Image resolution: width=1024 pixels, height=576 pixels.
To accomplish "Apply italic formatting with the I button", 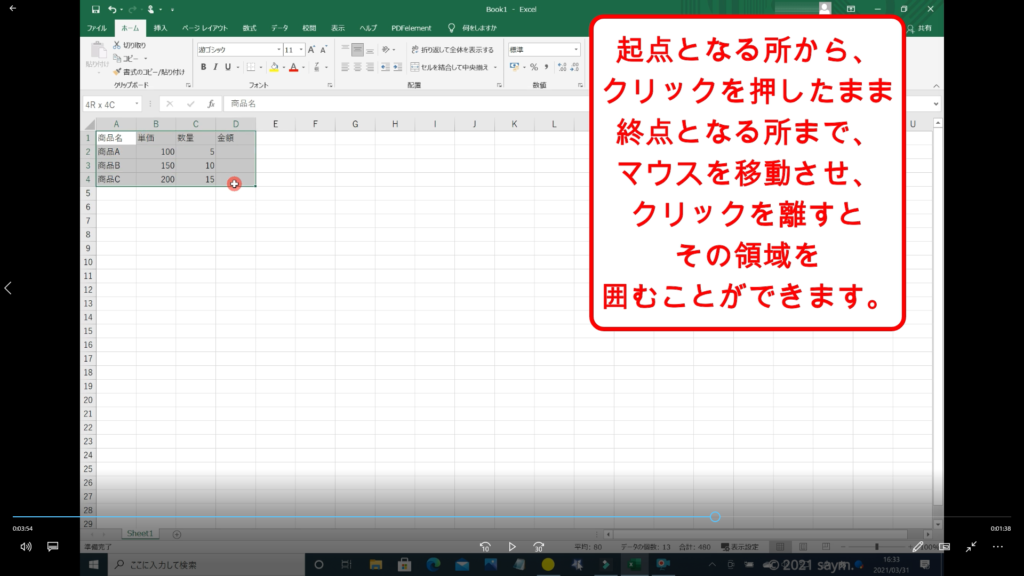I will (216, 67).
